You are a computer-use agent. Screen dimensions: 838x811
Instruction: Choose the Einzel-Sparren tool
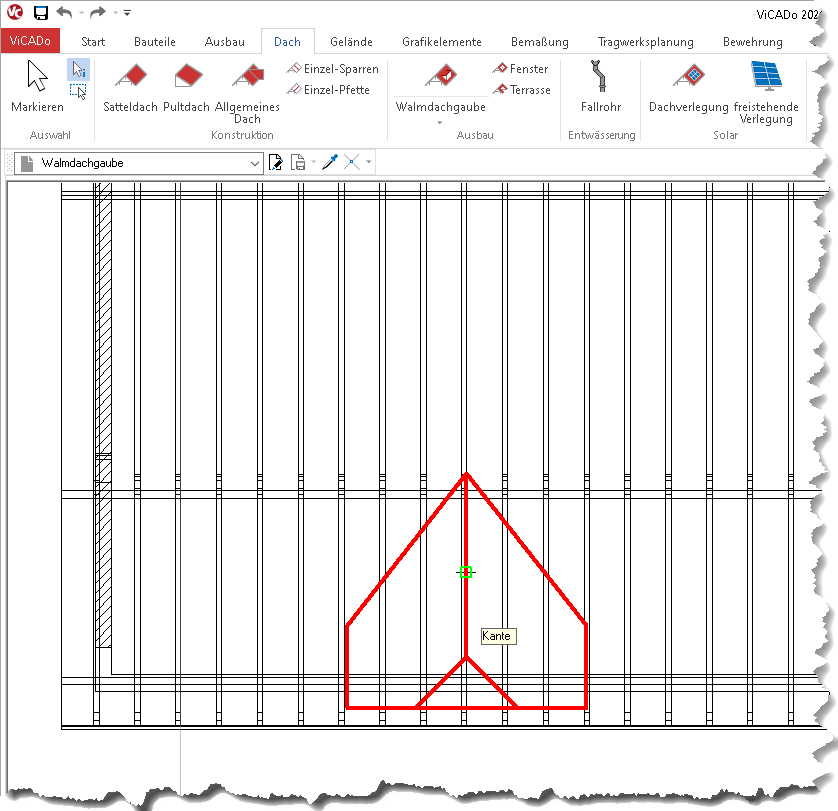click(x=332, y=68)
